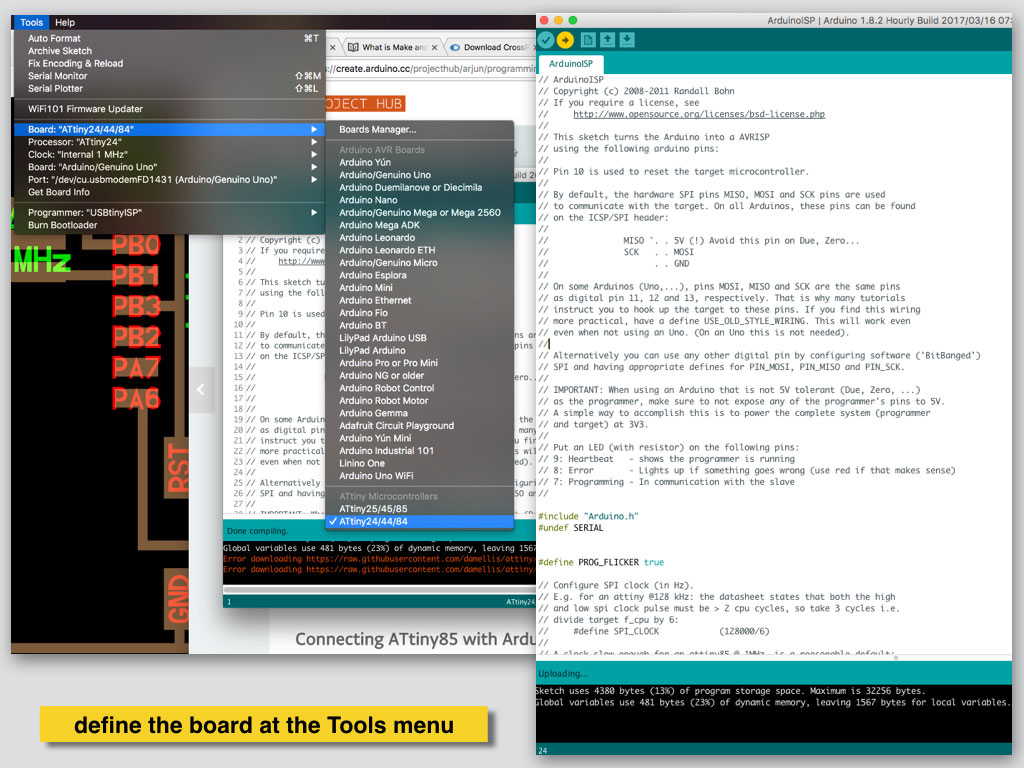Choose Arduino Pro or Pro Mini
This screenshot has height=768, width=1024.
(x=419, y=363)
